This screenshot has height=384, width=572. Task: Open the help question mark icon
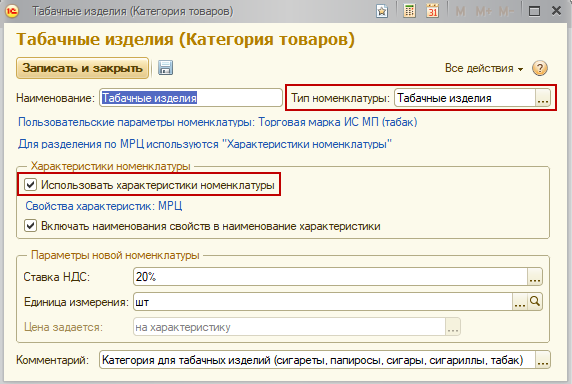[x=540, y=68]
